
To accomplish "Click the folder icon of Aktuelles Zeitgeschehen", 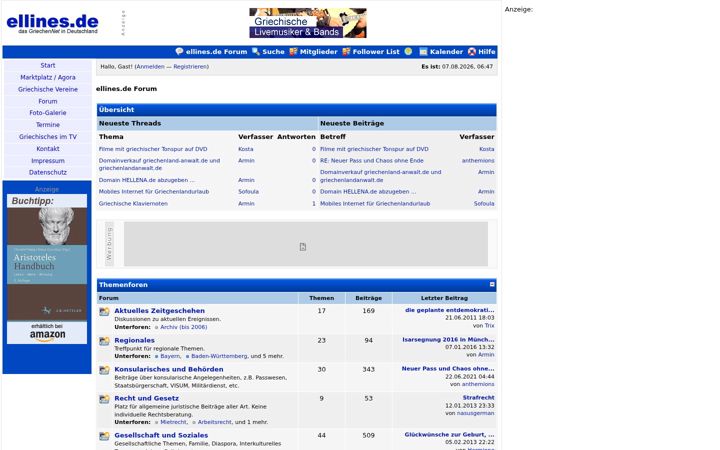I will click(x=104, y=311).
